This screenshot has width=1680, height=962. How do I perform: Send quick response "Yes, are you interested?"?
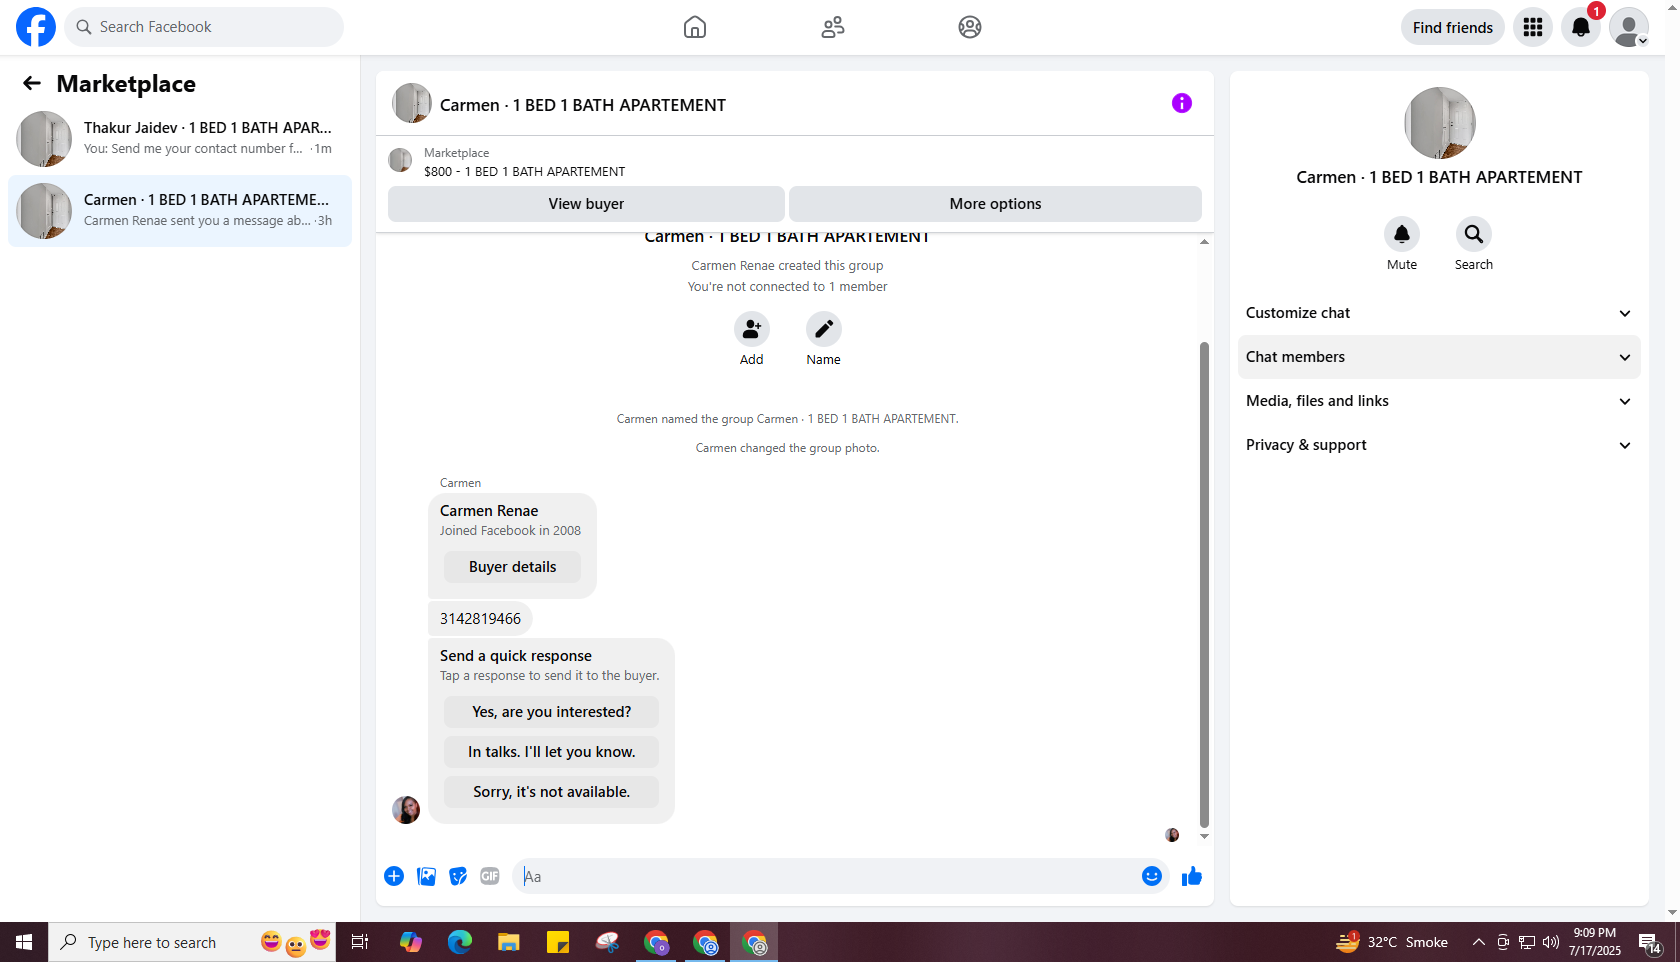pyautogui.click(x=552, y=712)
